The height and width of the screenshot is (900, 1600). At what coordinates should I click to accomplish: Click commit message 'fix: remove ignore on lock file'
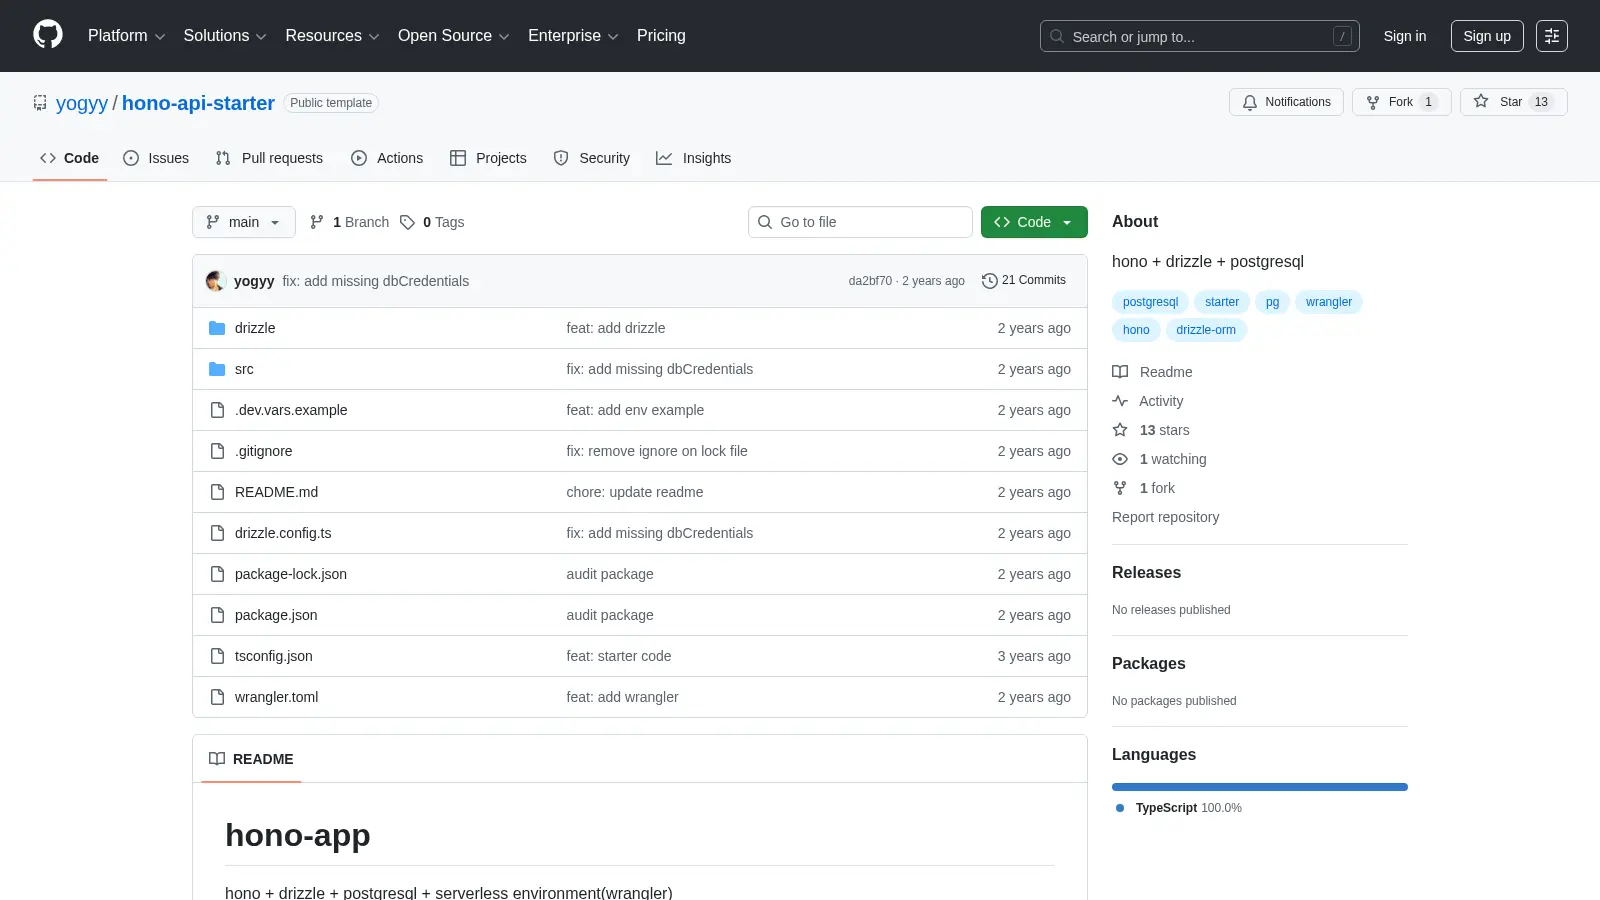pyautogui.click(x=657, y=451)
